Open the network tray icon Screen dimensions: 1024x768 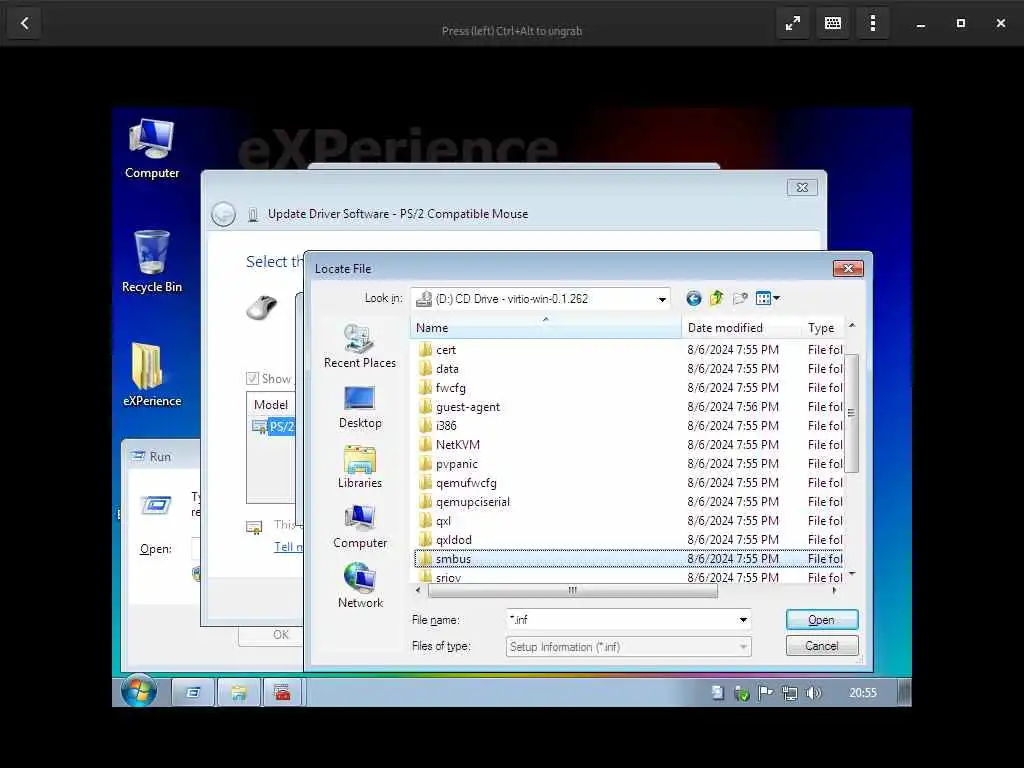(x=790, y=693)
